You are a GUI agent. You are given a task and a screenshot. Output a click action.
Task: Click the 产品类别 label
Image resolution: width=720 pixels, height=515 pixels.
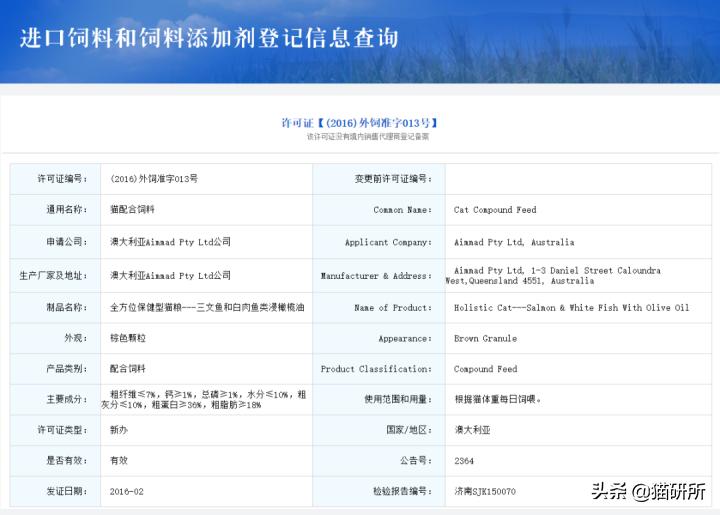click(67, 369)
